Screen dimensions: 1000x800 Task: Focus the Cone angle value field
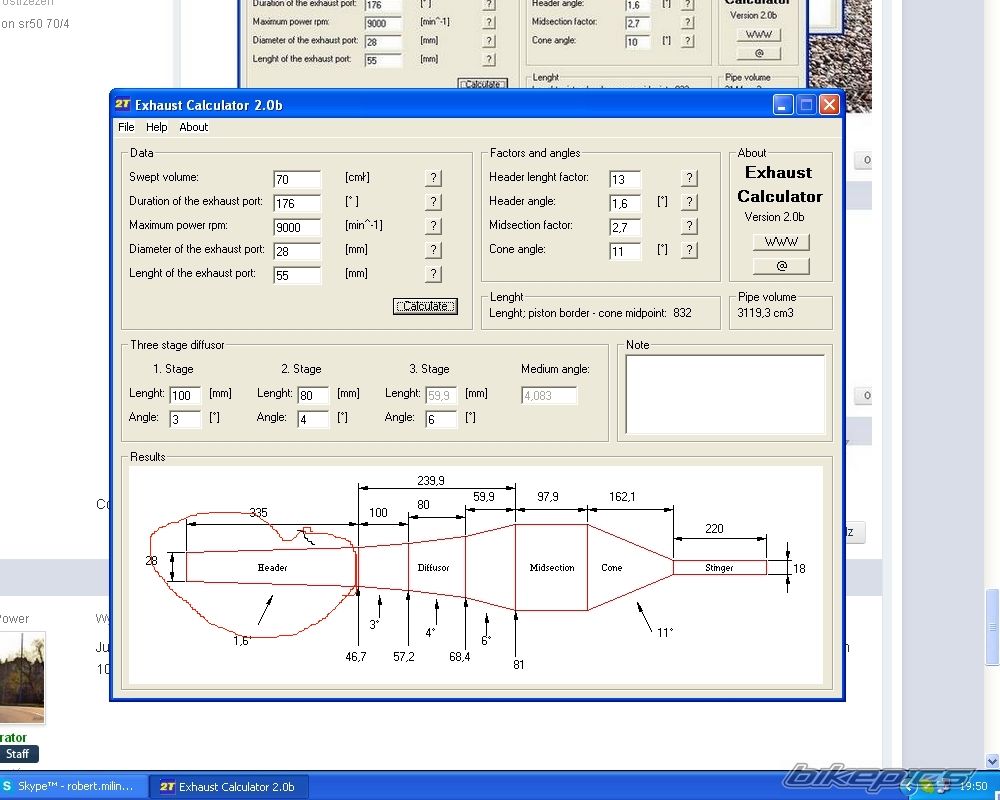625,251
